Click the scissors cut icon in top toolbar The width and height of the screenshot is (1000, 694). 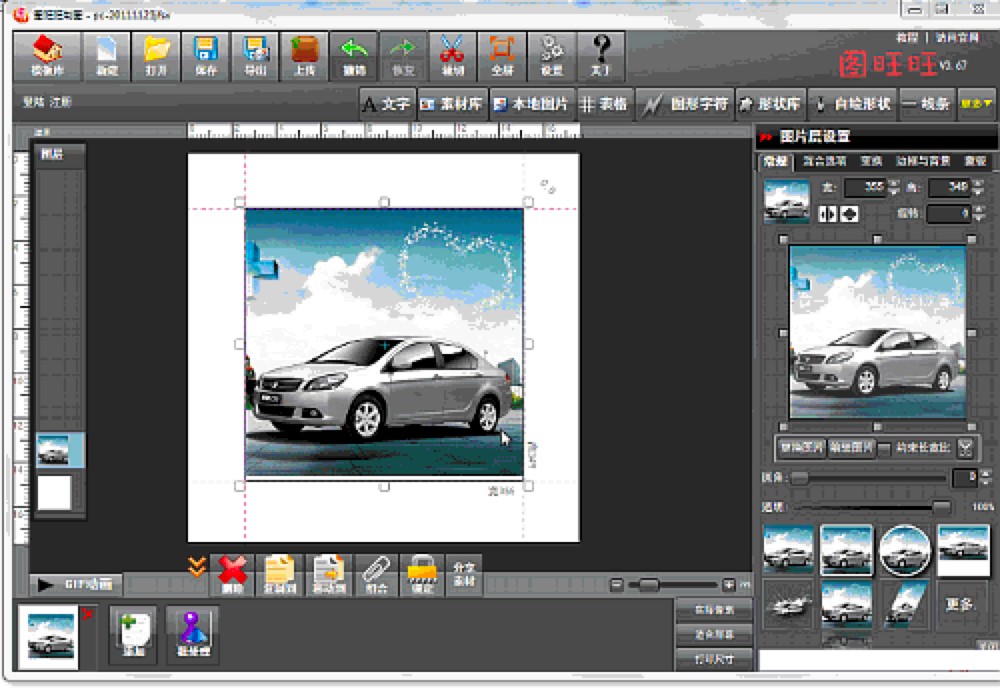pos(453,55)
